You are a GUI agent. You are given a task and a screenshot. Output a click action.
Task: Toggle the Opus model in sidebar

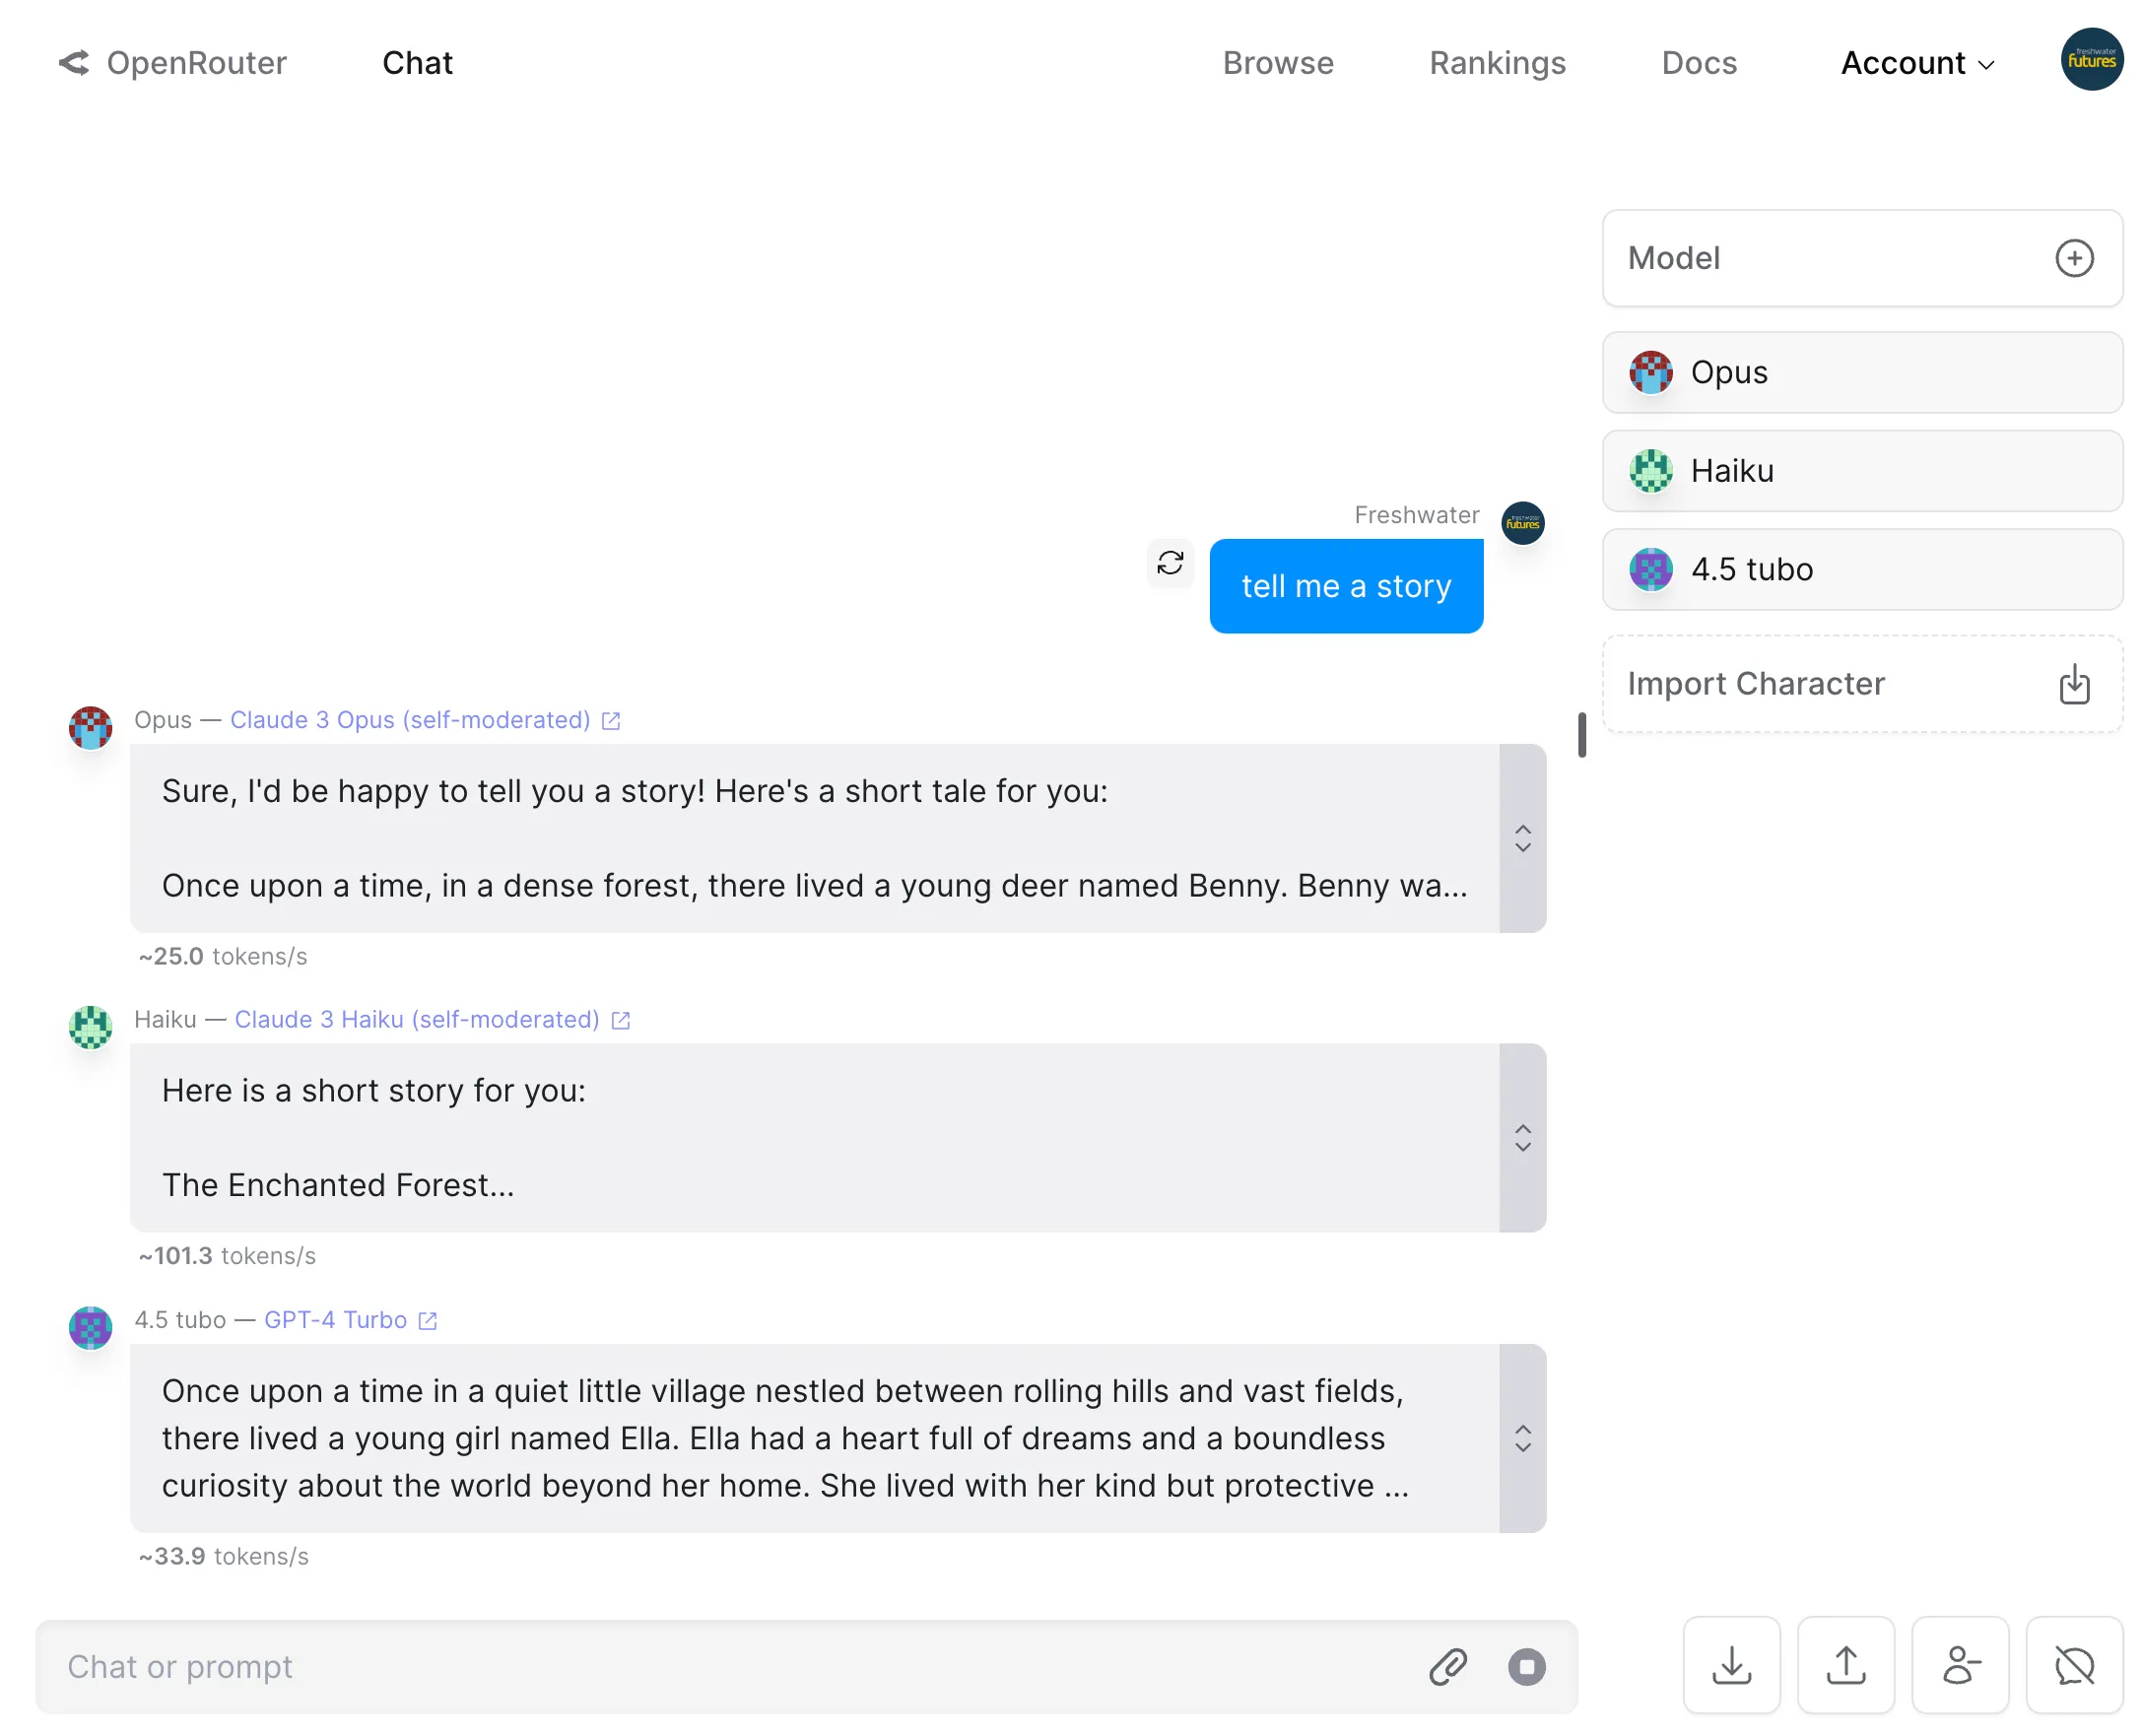(x=1861, y=372)
